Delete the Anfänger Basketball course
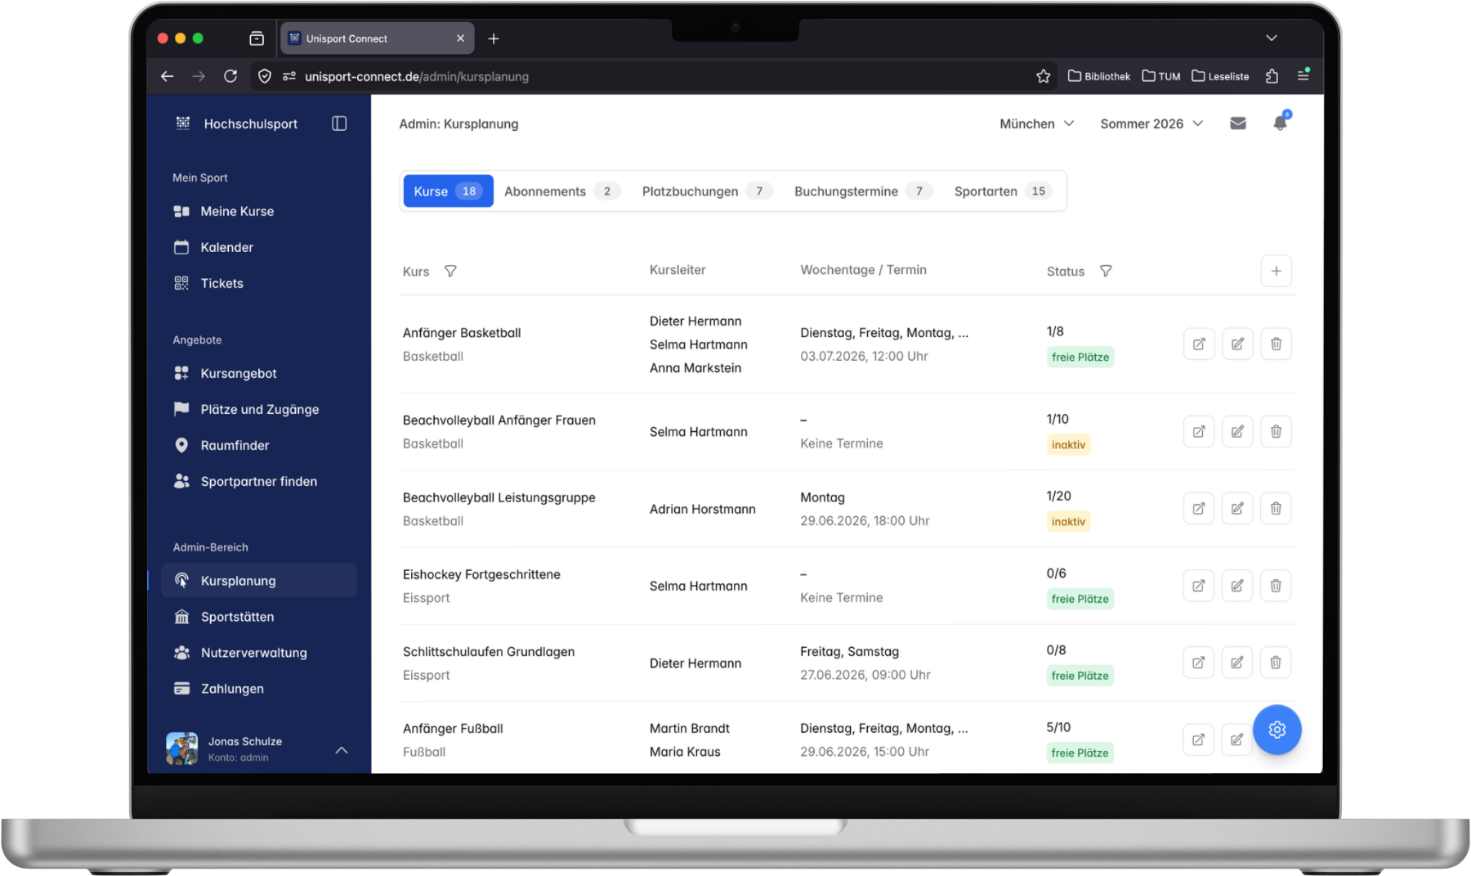Screen dimensions: 1471x876 (x=1276, y=344)
